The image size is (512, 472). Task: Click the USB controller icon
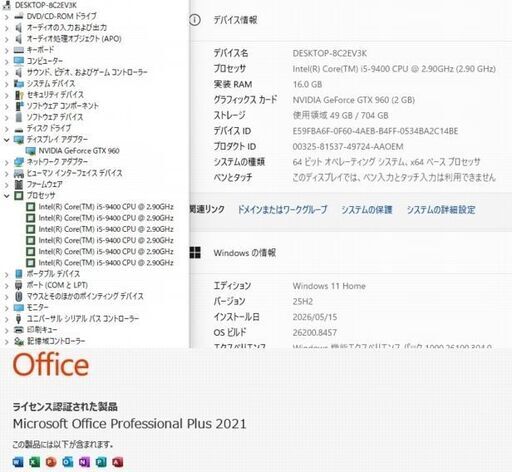19,319
